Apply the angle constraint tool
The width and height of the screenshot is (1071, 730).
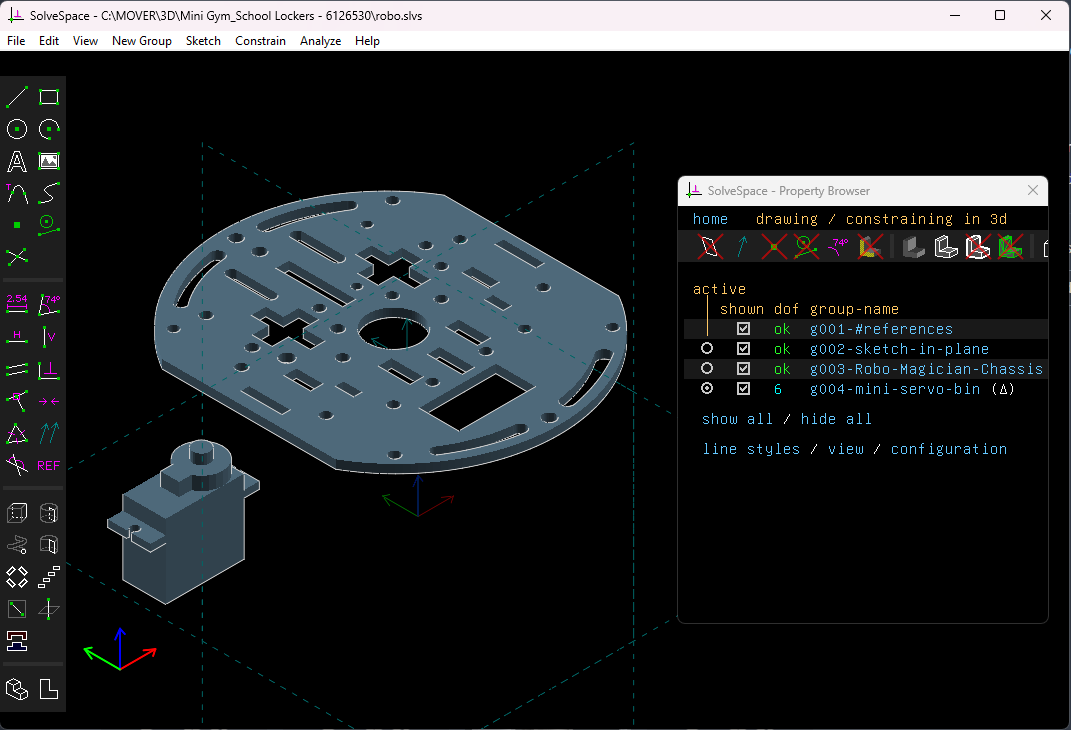tap(48, 303)
